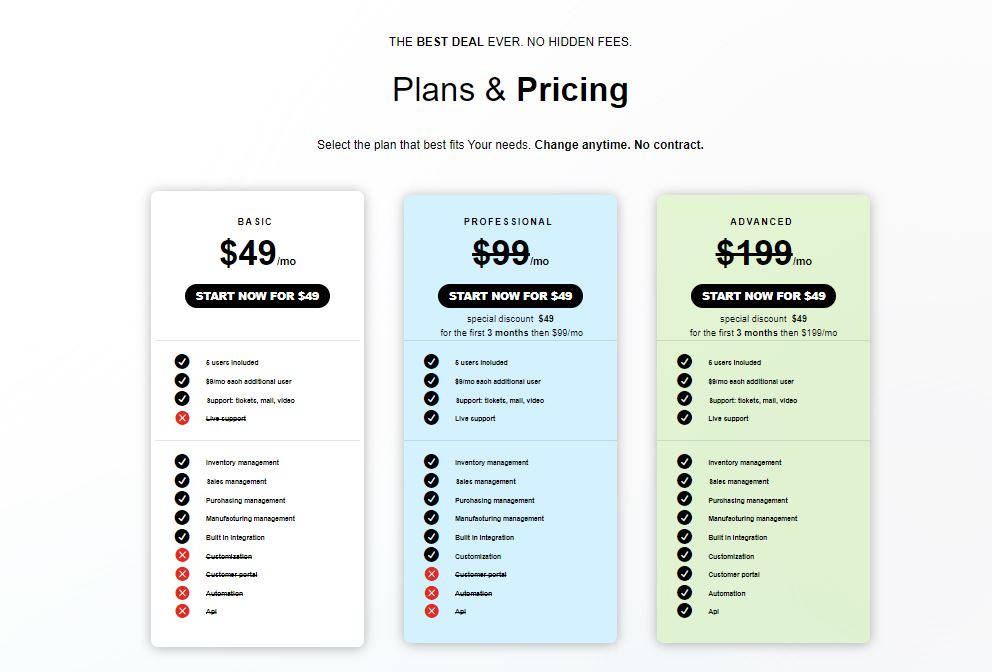Image resolution: width=992 pixels, height=672 pixels.
Task: Click the crossed-out $199 price in Advanced
Action: click(754, 253)
